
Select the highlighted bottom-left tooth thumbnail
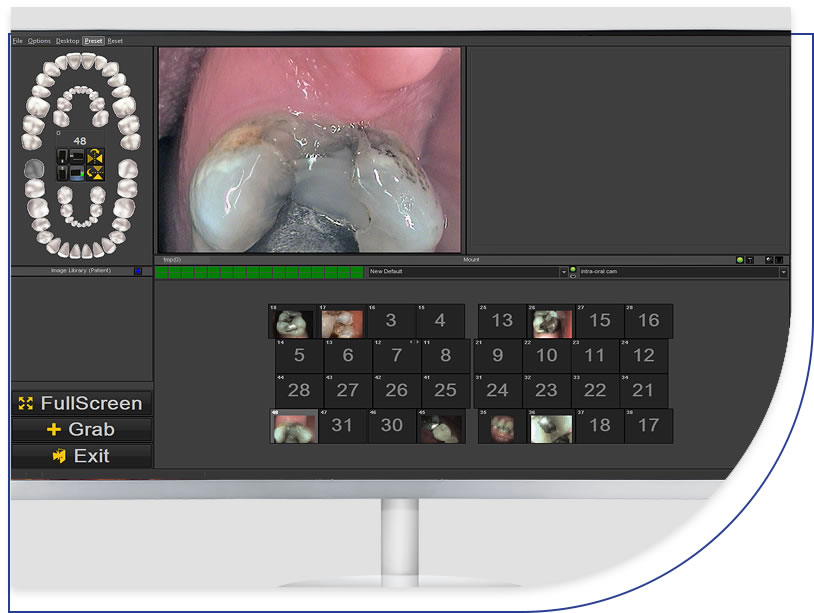point(294,427)
